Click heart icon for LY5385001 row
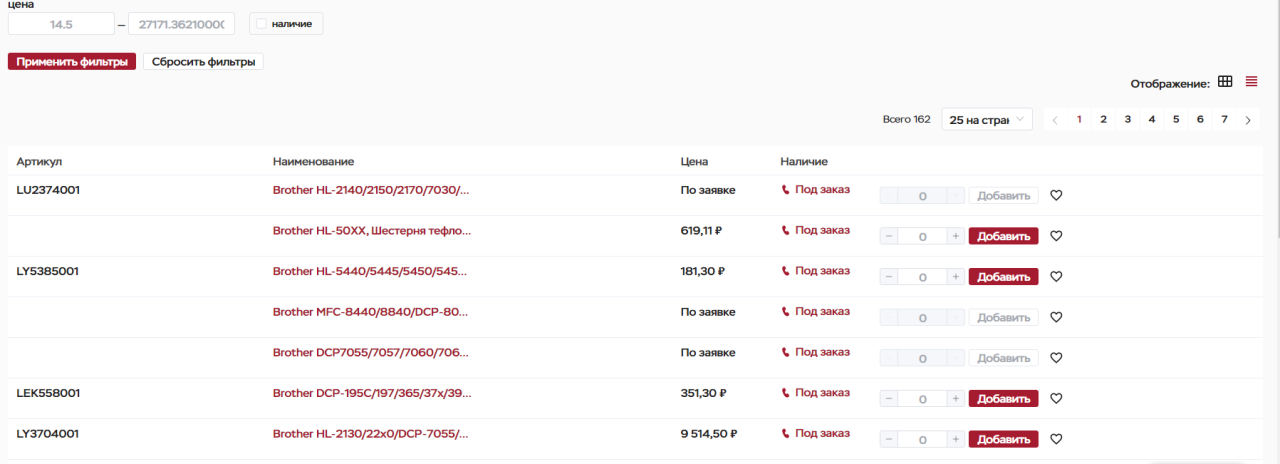 (x=1056, y=277)
